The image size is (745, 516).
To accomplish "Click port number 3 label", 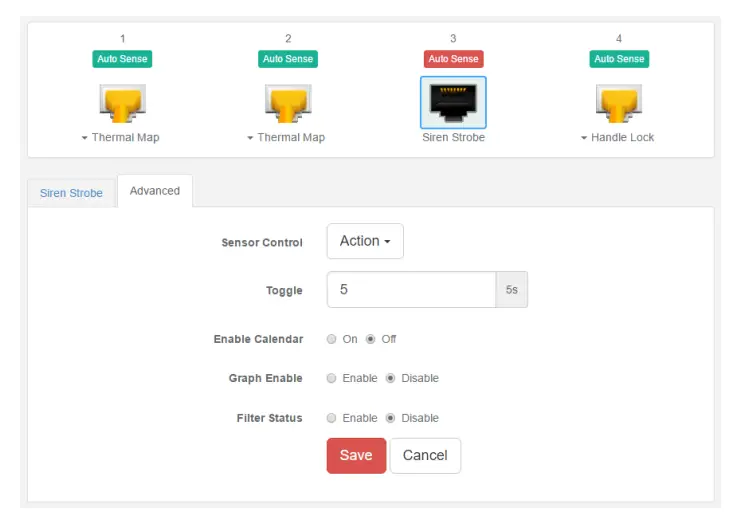I will pos(453,38).
